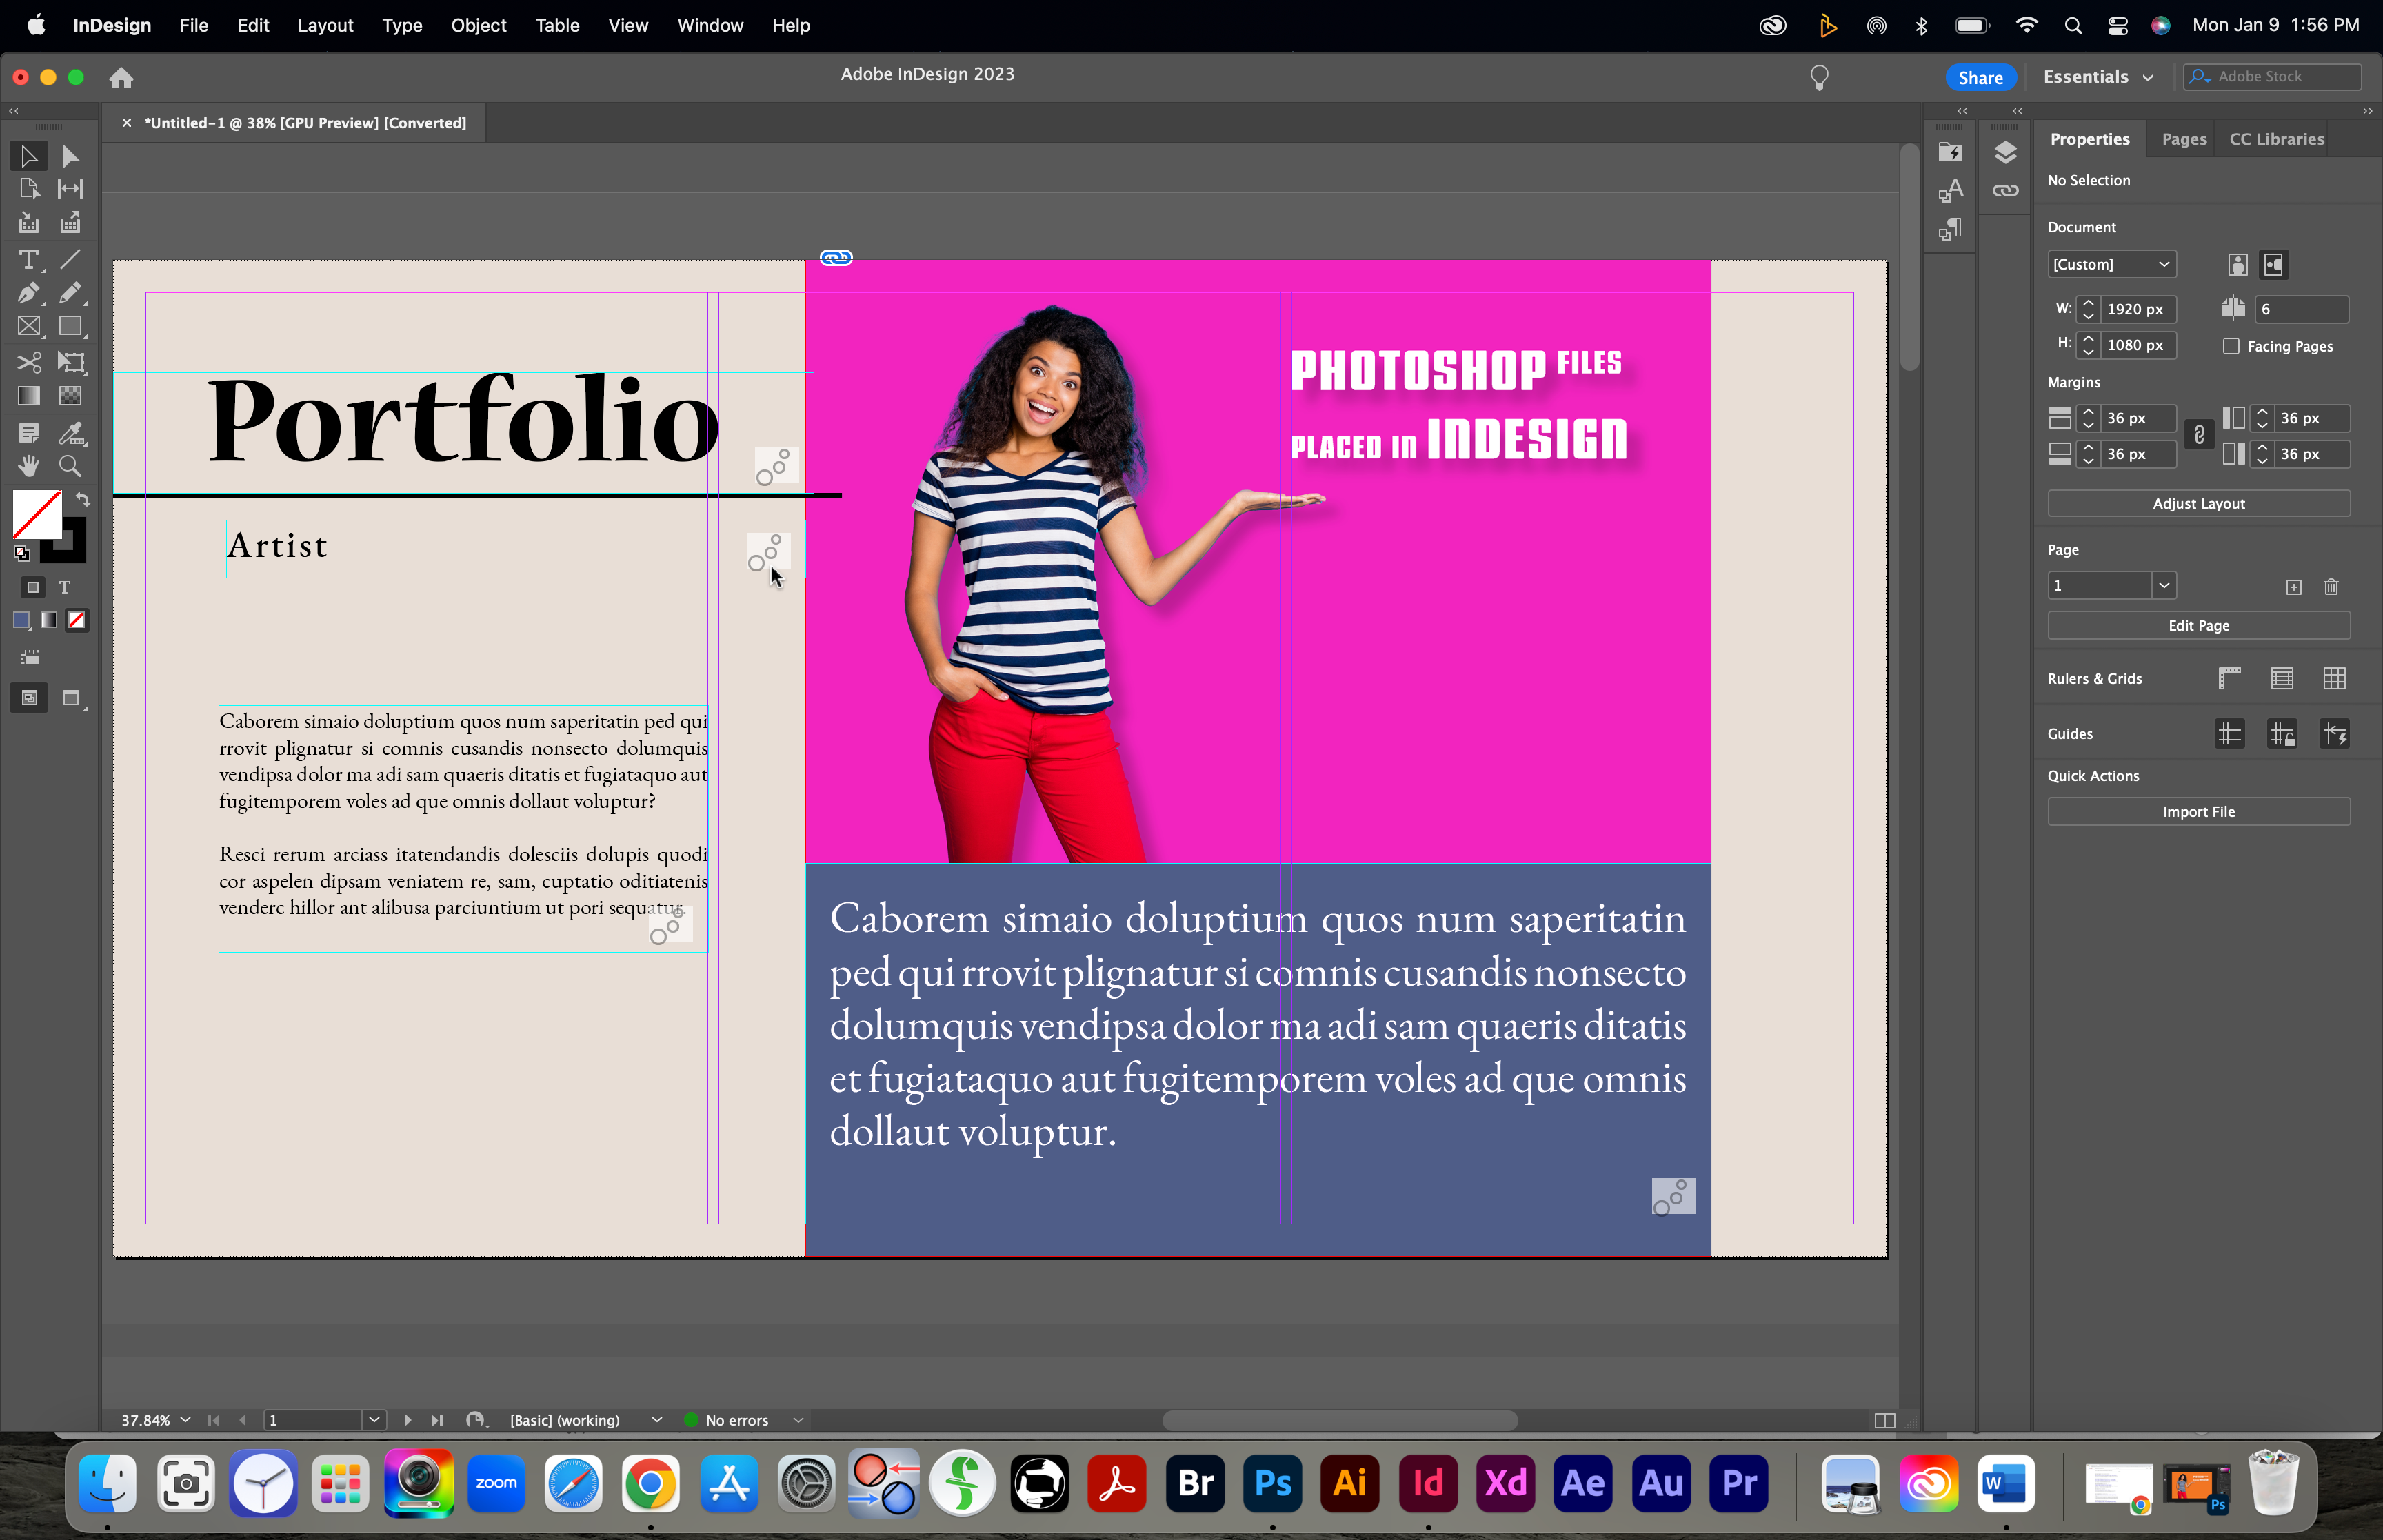Add a new page icon
This screenshot has width=2383, height=1540.
coord(2293,587)
